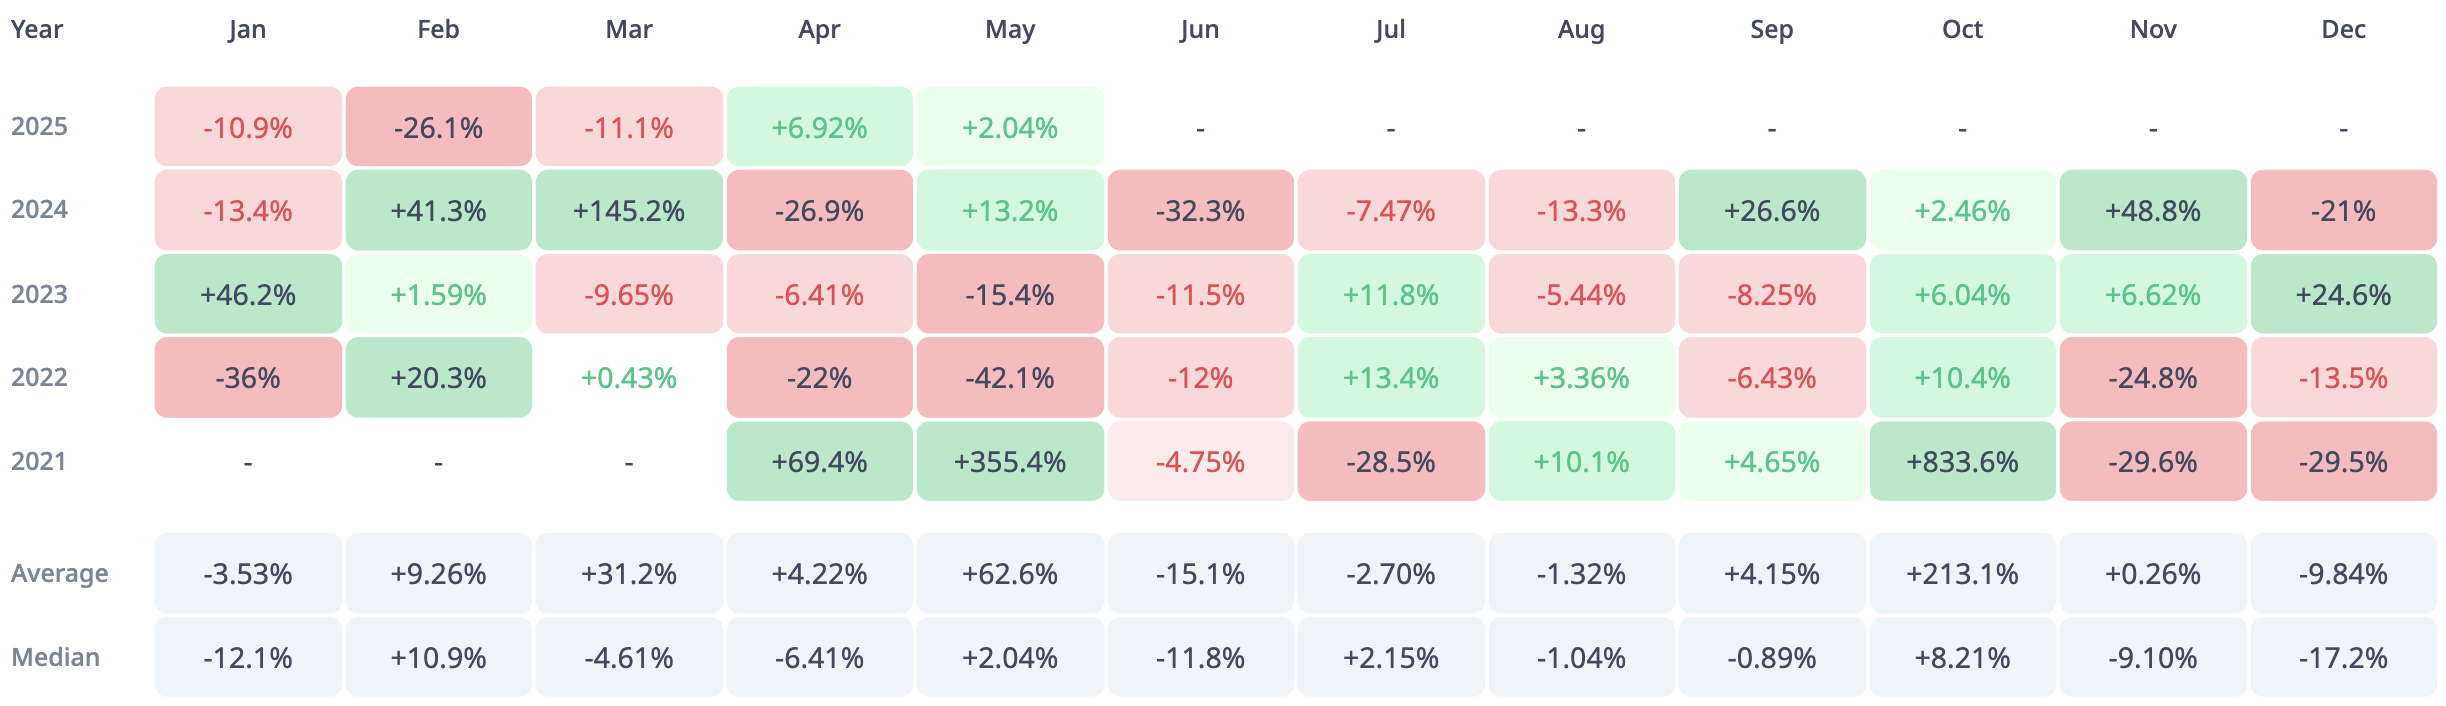Select the 2025 February -26.1% cell

click(438, 127)
